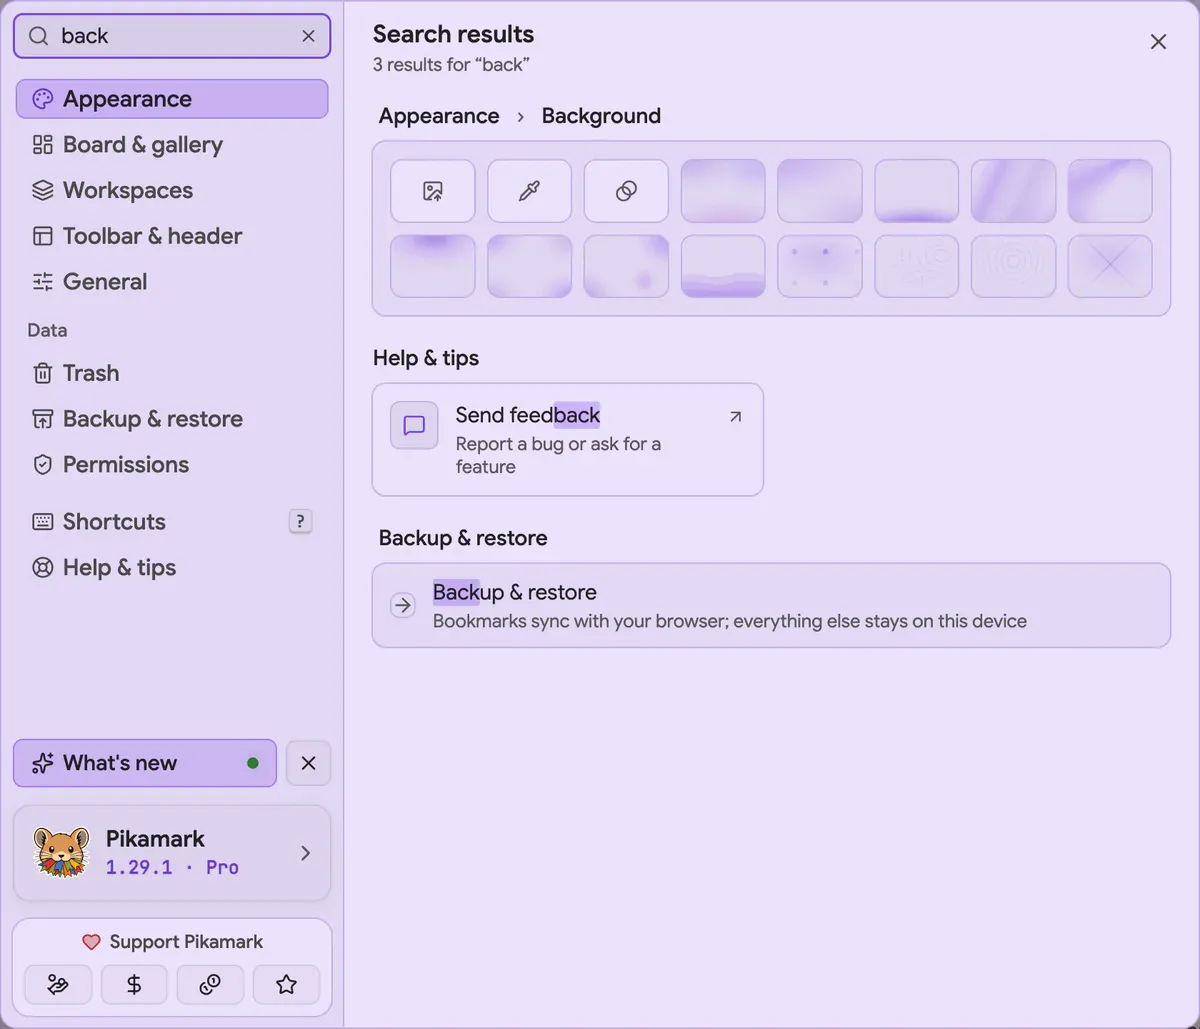Switch to Board & gallery settings
1200x1029 pixels.
(172, 145)
